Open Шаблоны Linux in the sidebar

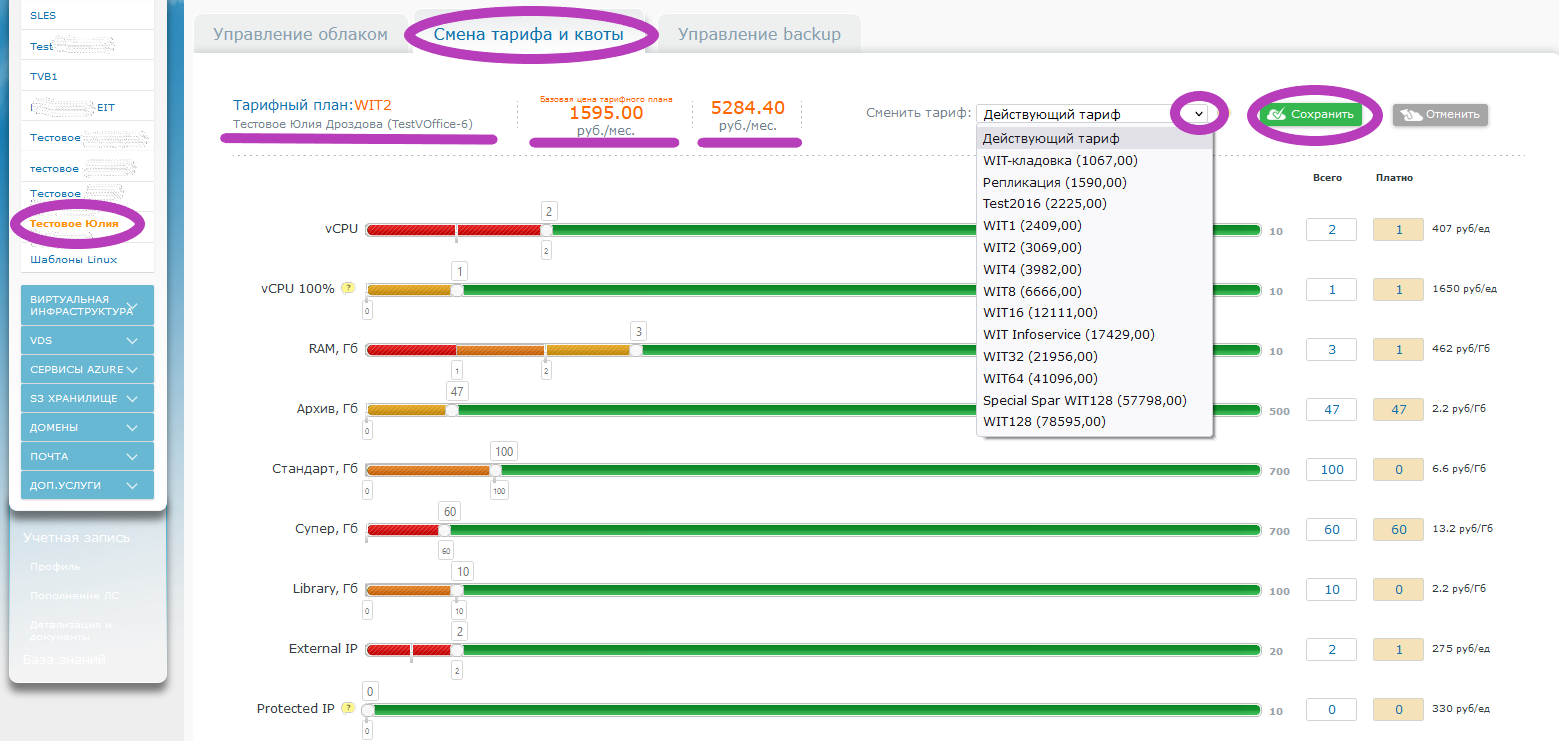tap(74, 259)
